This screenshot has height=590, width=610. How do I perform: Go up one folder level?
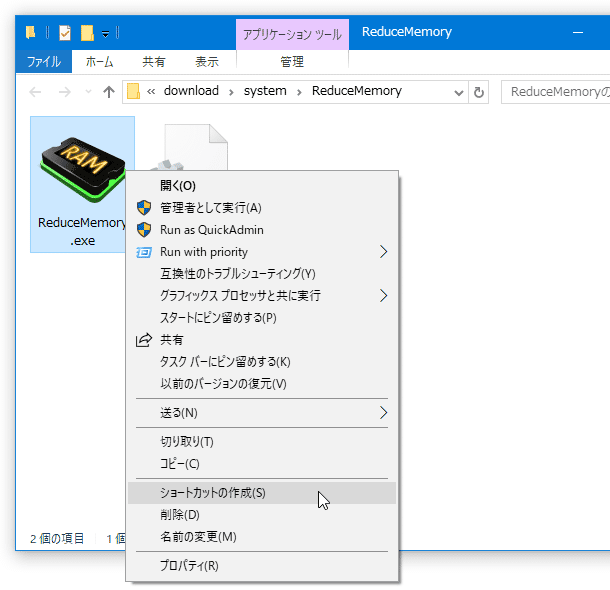109,92
